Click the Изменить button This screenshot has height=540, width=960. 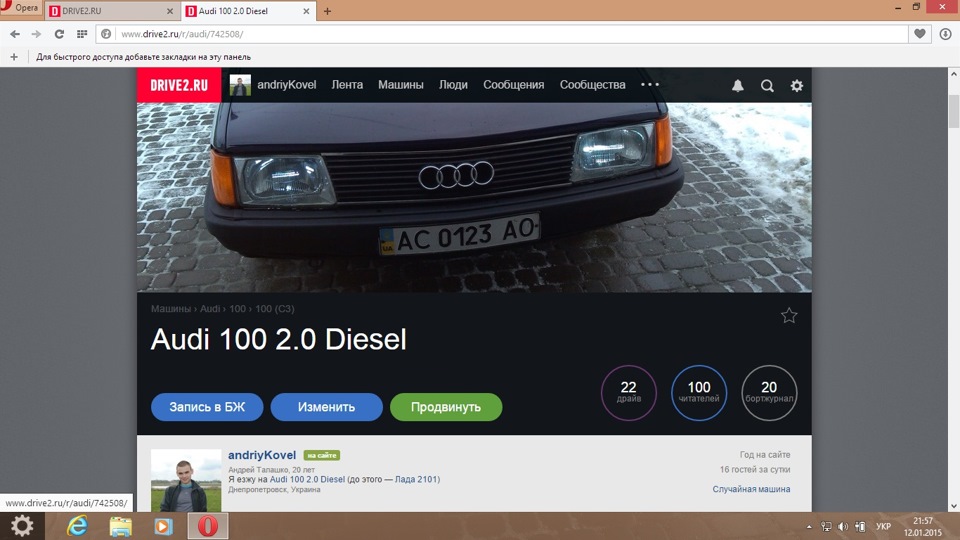[326, 407]
